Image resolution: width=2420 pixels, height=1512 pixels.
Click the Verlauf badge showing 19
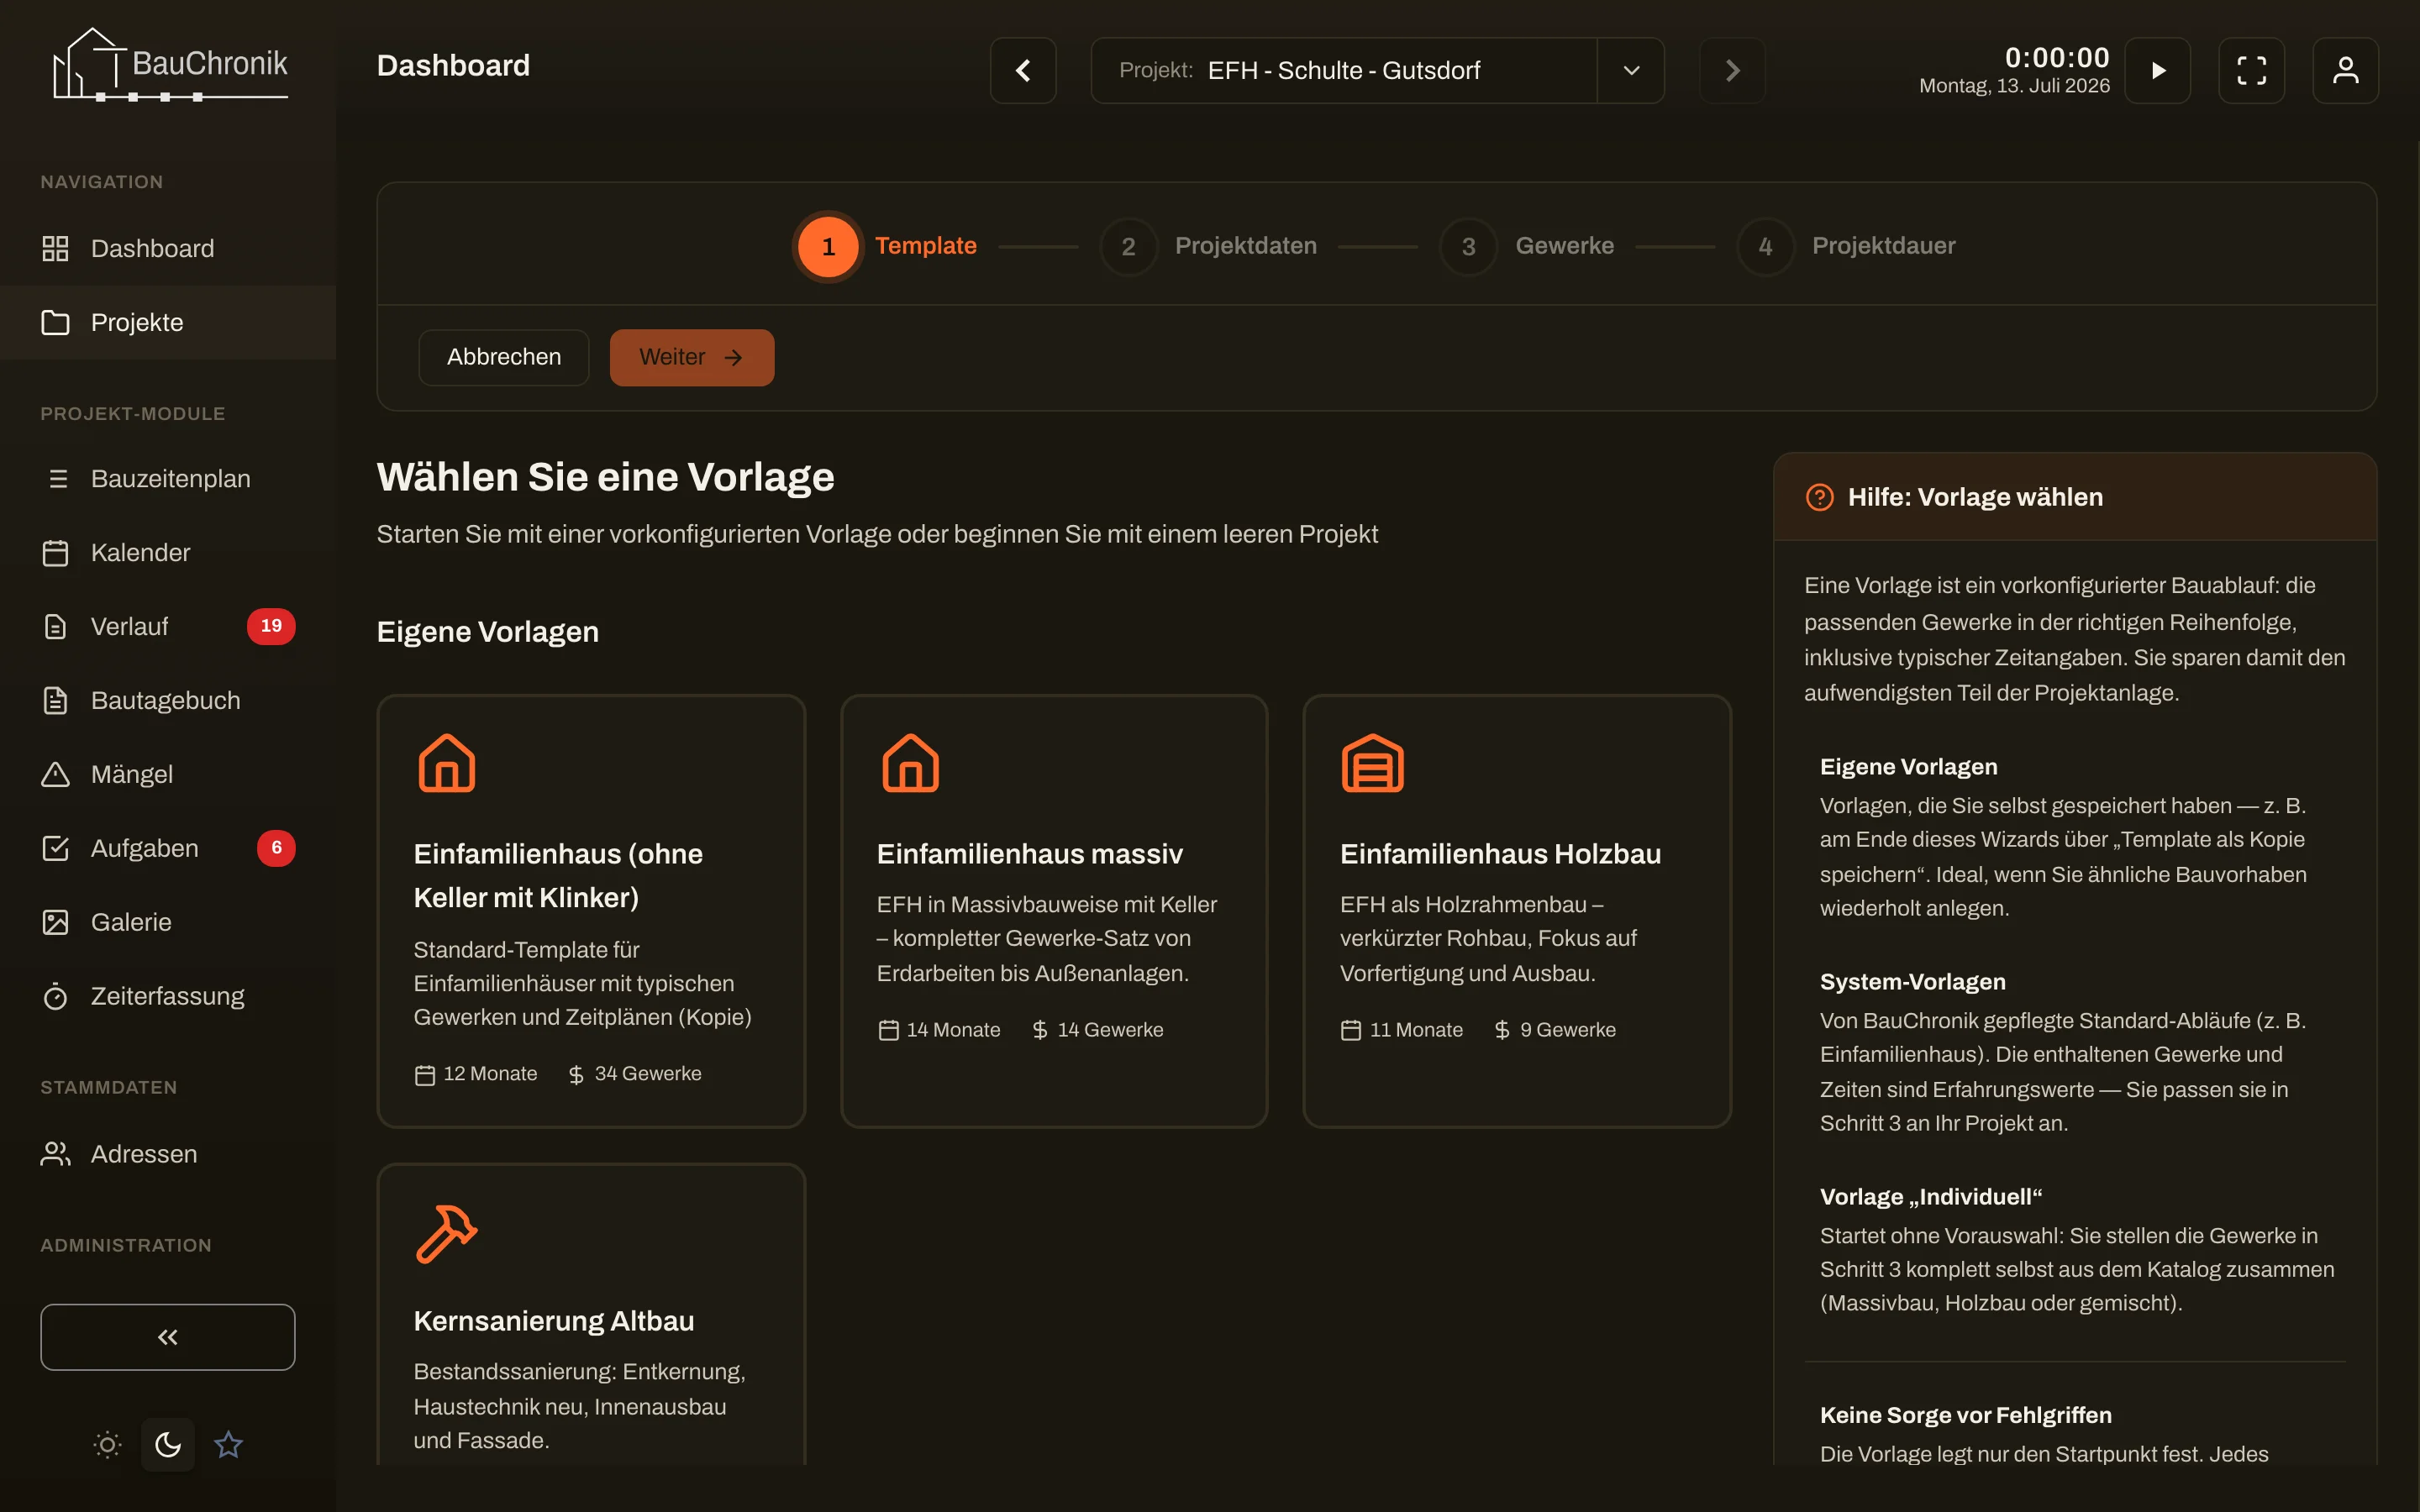coord(271,626)
